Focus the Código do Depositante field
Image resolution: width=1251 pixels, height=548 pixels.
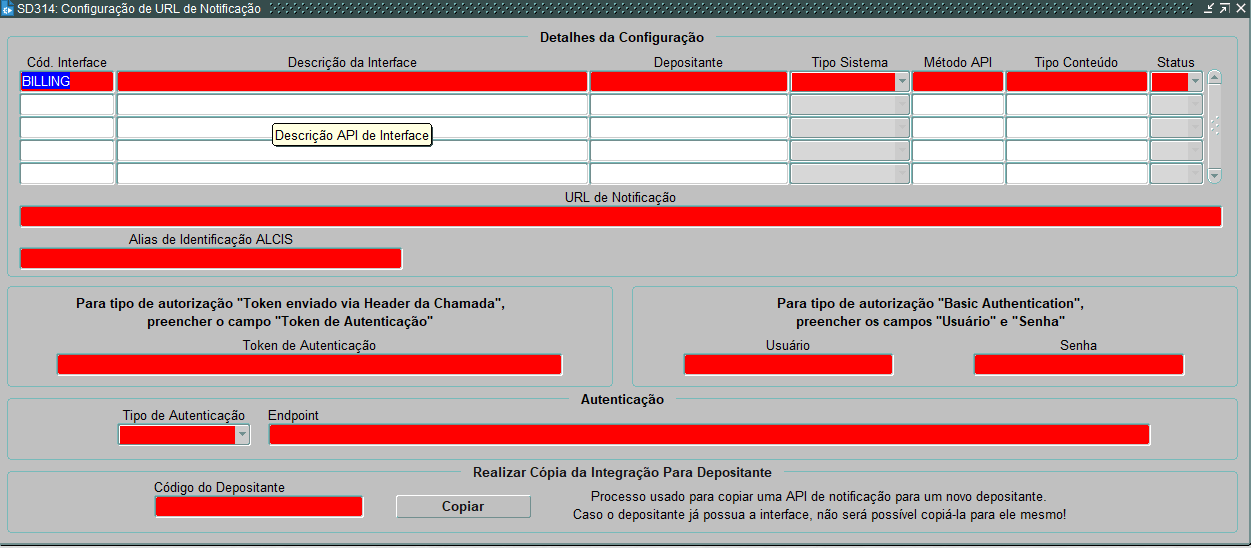coord(258,507)
